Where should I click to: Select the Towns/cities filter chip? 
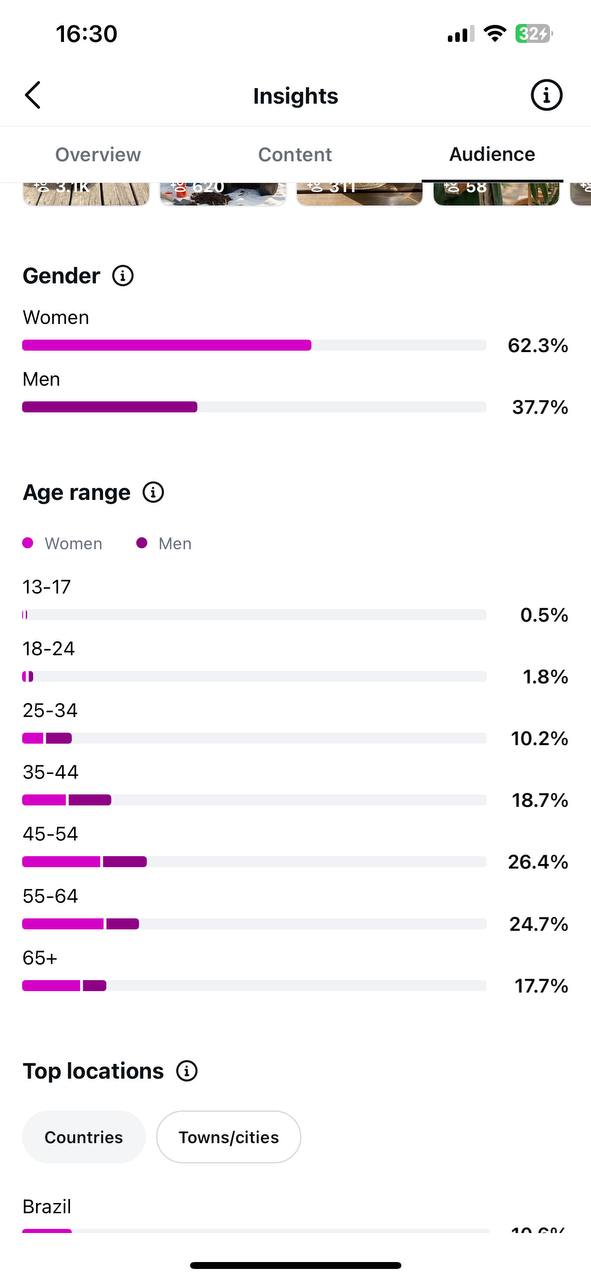click(229, 1137)
